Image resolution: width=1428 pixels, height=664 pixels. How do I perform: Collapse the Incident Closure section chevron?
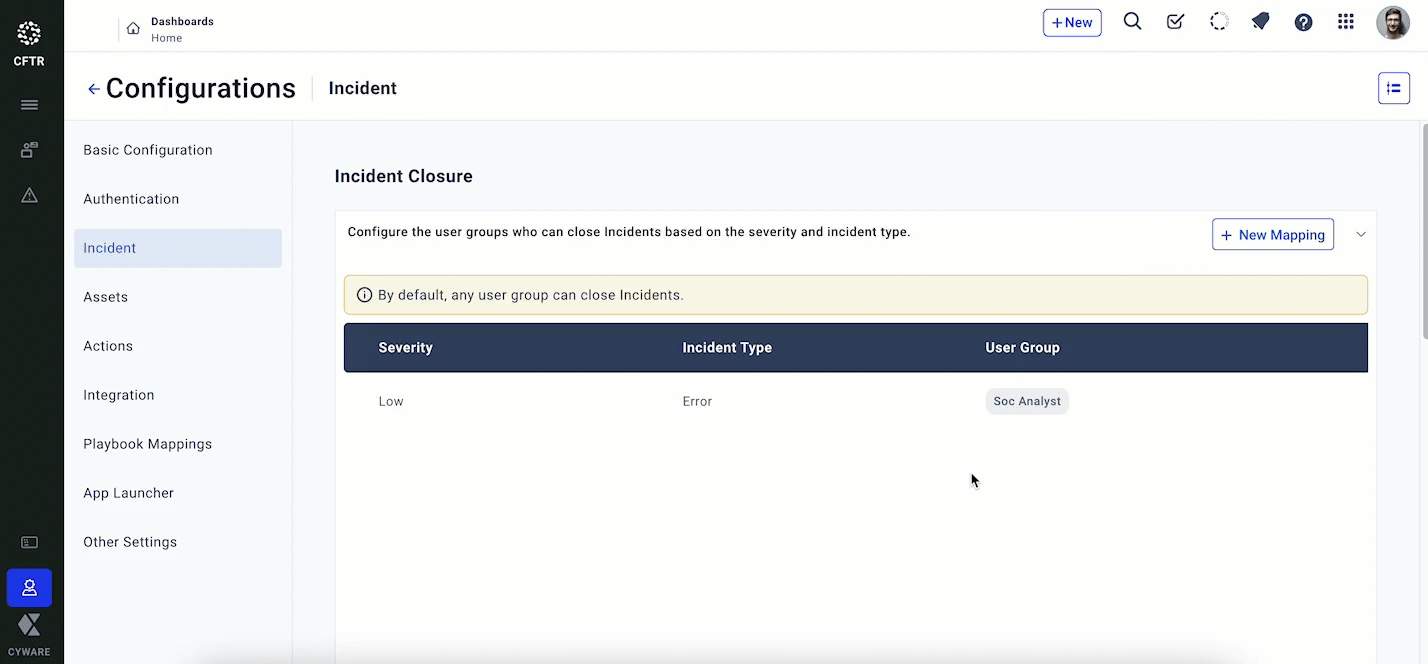(x=1360, y=234)
